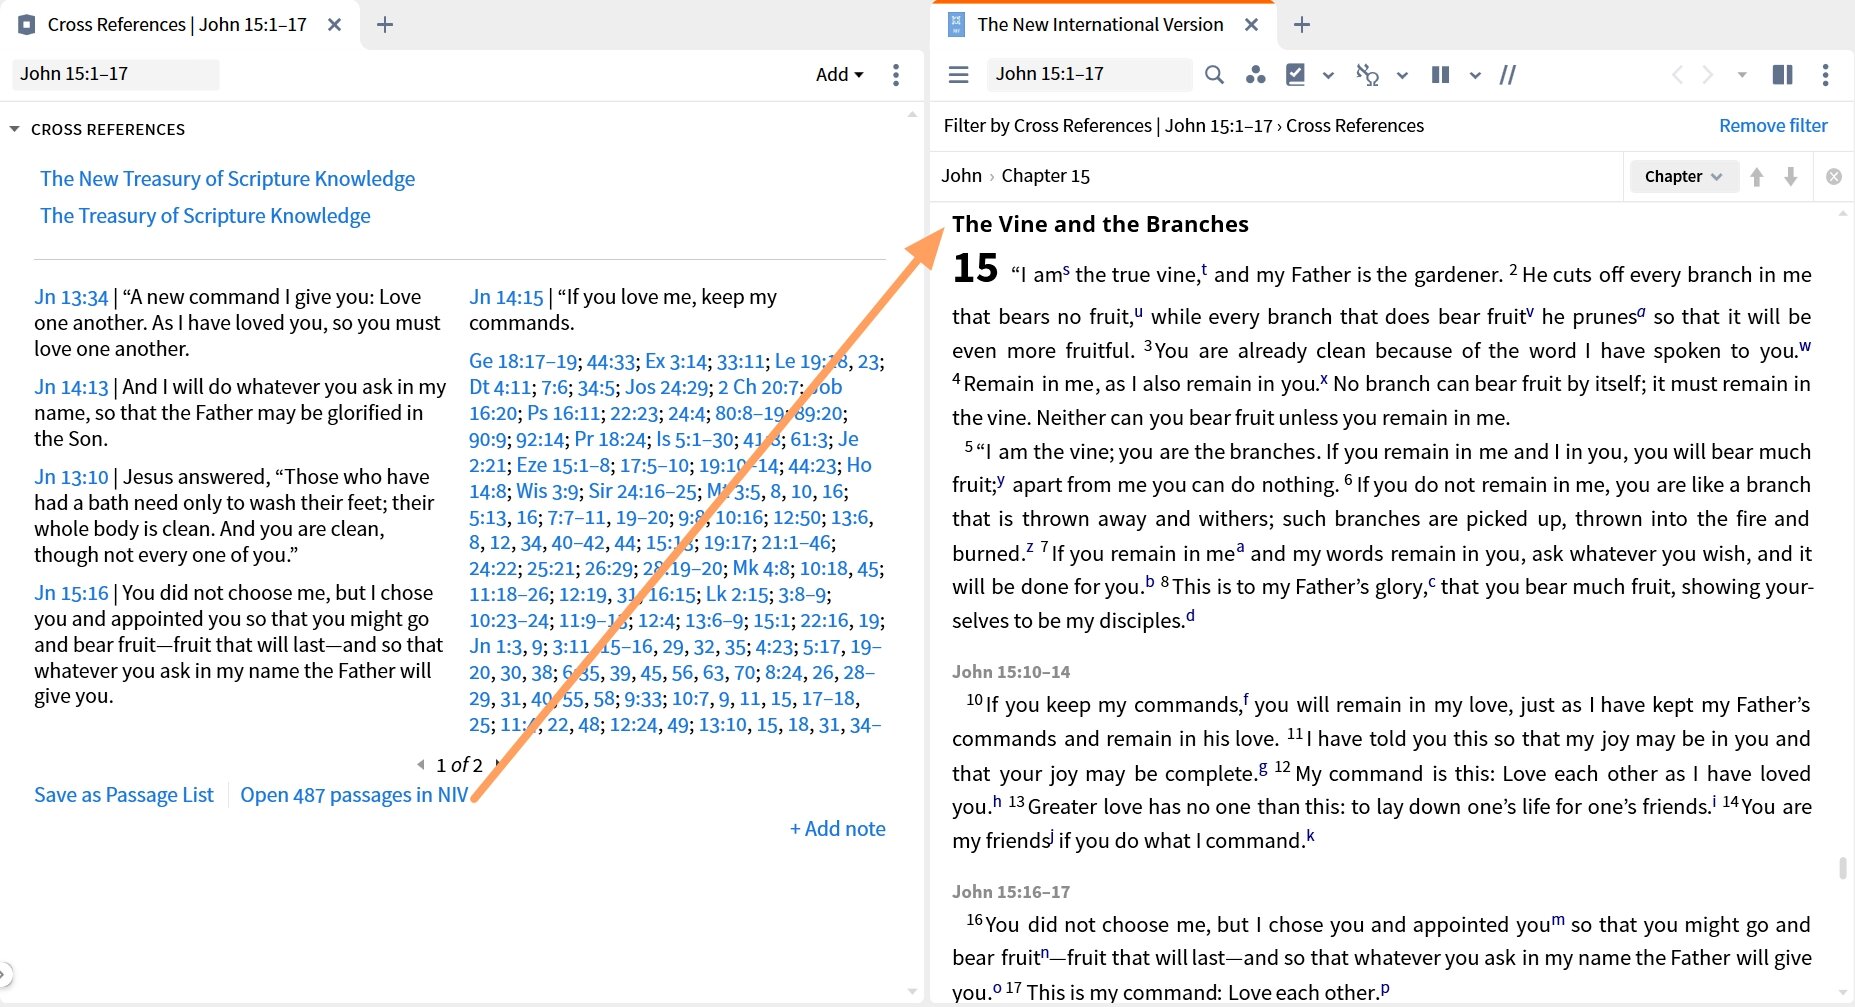The height and width of the screenshot is (1007, 1855).
Task: Expand the visual filters dropdown arrow
Action: [1328, 75]
